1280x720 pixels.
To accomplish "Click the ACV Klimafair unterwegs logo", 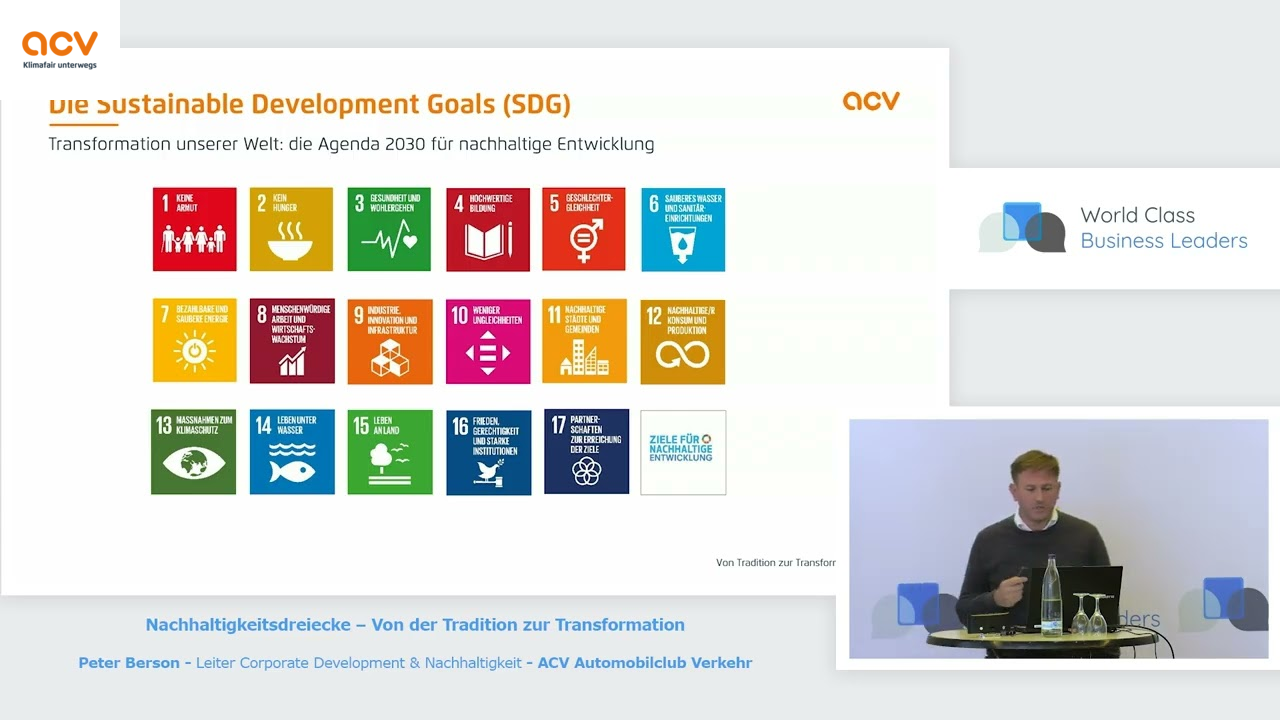I will [x=60, y=50].
